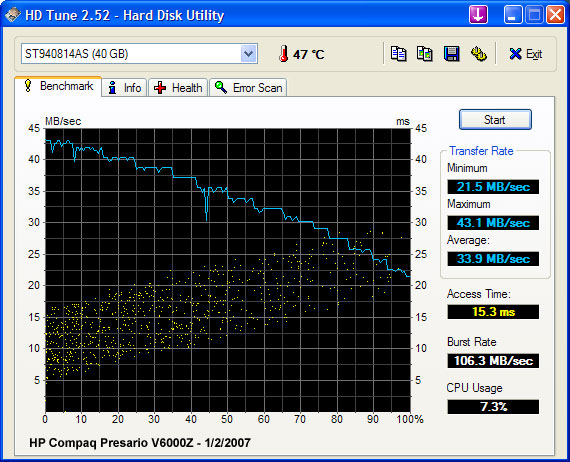Click the Minimum 21.5 MB/sec readout
This screenshot has height=462, width=570.
493,187
